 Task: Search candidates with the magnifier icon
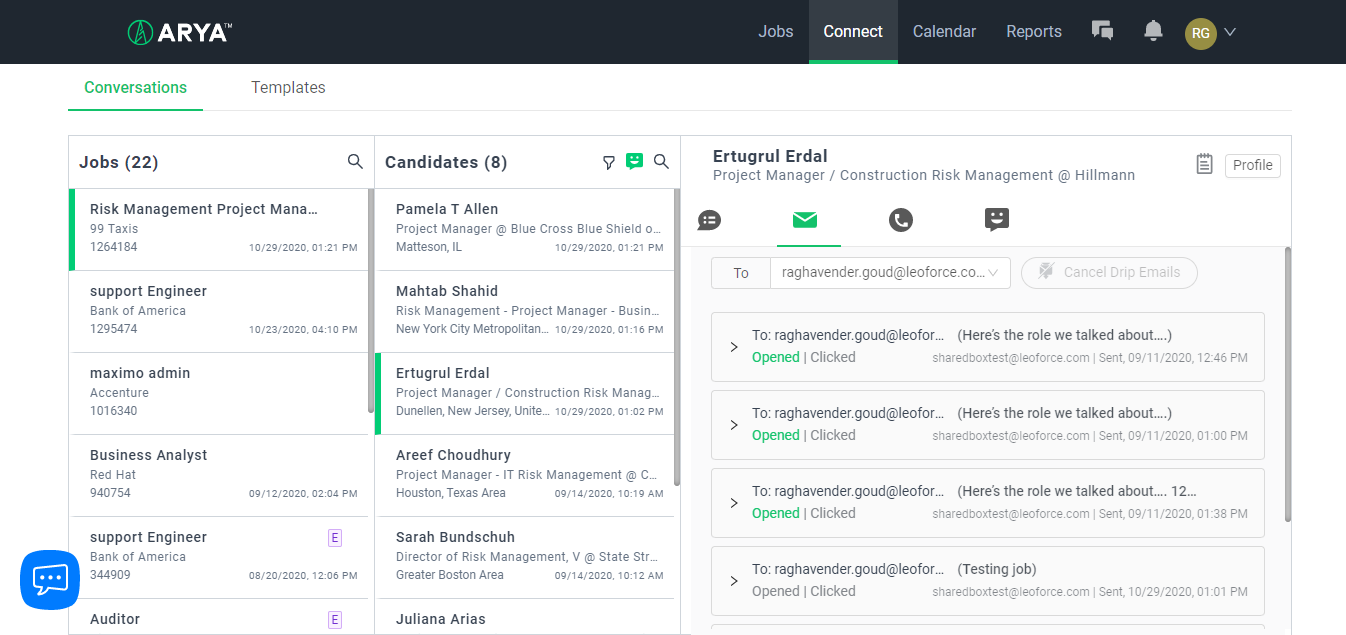(661, 161)
